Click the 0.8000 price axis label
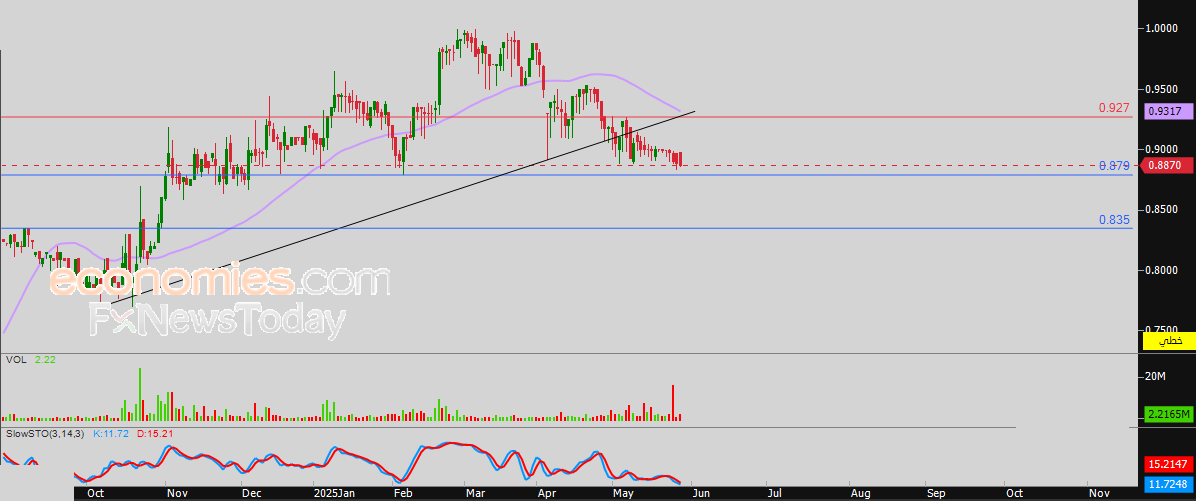Image resolution: width=1196 pixels, height=501 pixels. point(1162,269)
